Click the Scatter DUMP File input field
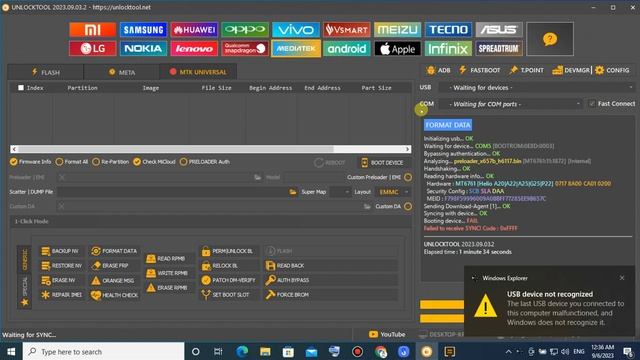Screen dimensions: 640x360 coord(172,192)
